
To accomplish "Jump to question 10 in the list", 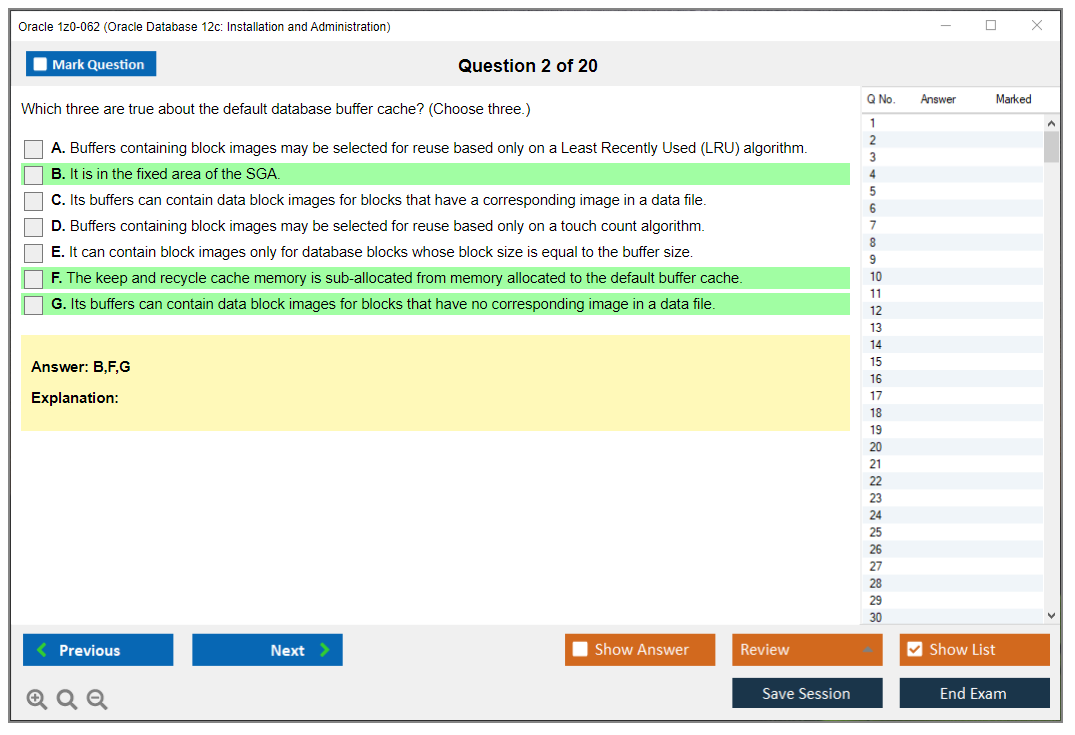I will 876,277.
